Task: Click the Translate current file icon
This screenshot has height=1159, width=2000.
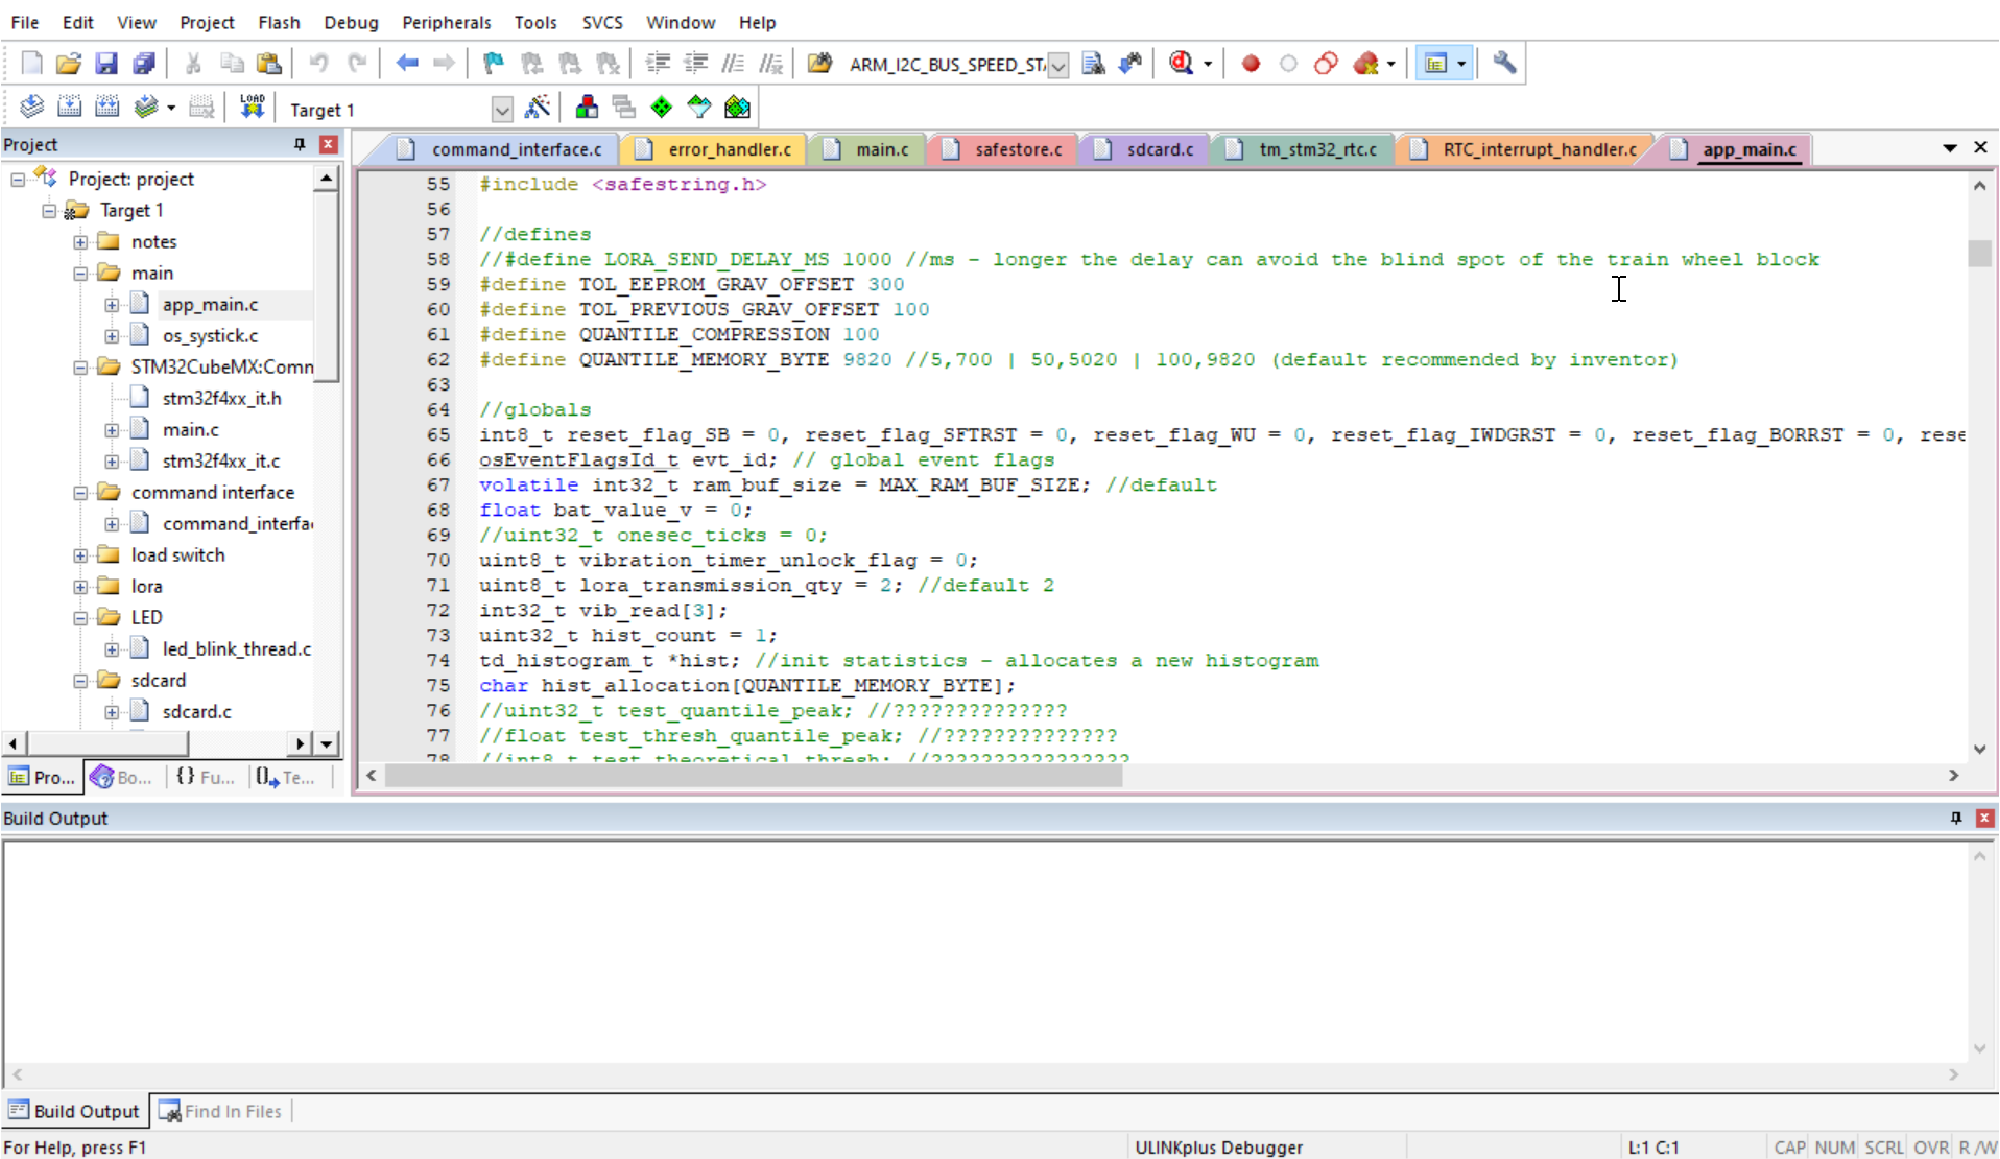Action: pyautogui.click(x=32, y=107)
